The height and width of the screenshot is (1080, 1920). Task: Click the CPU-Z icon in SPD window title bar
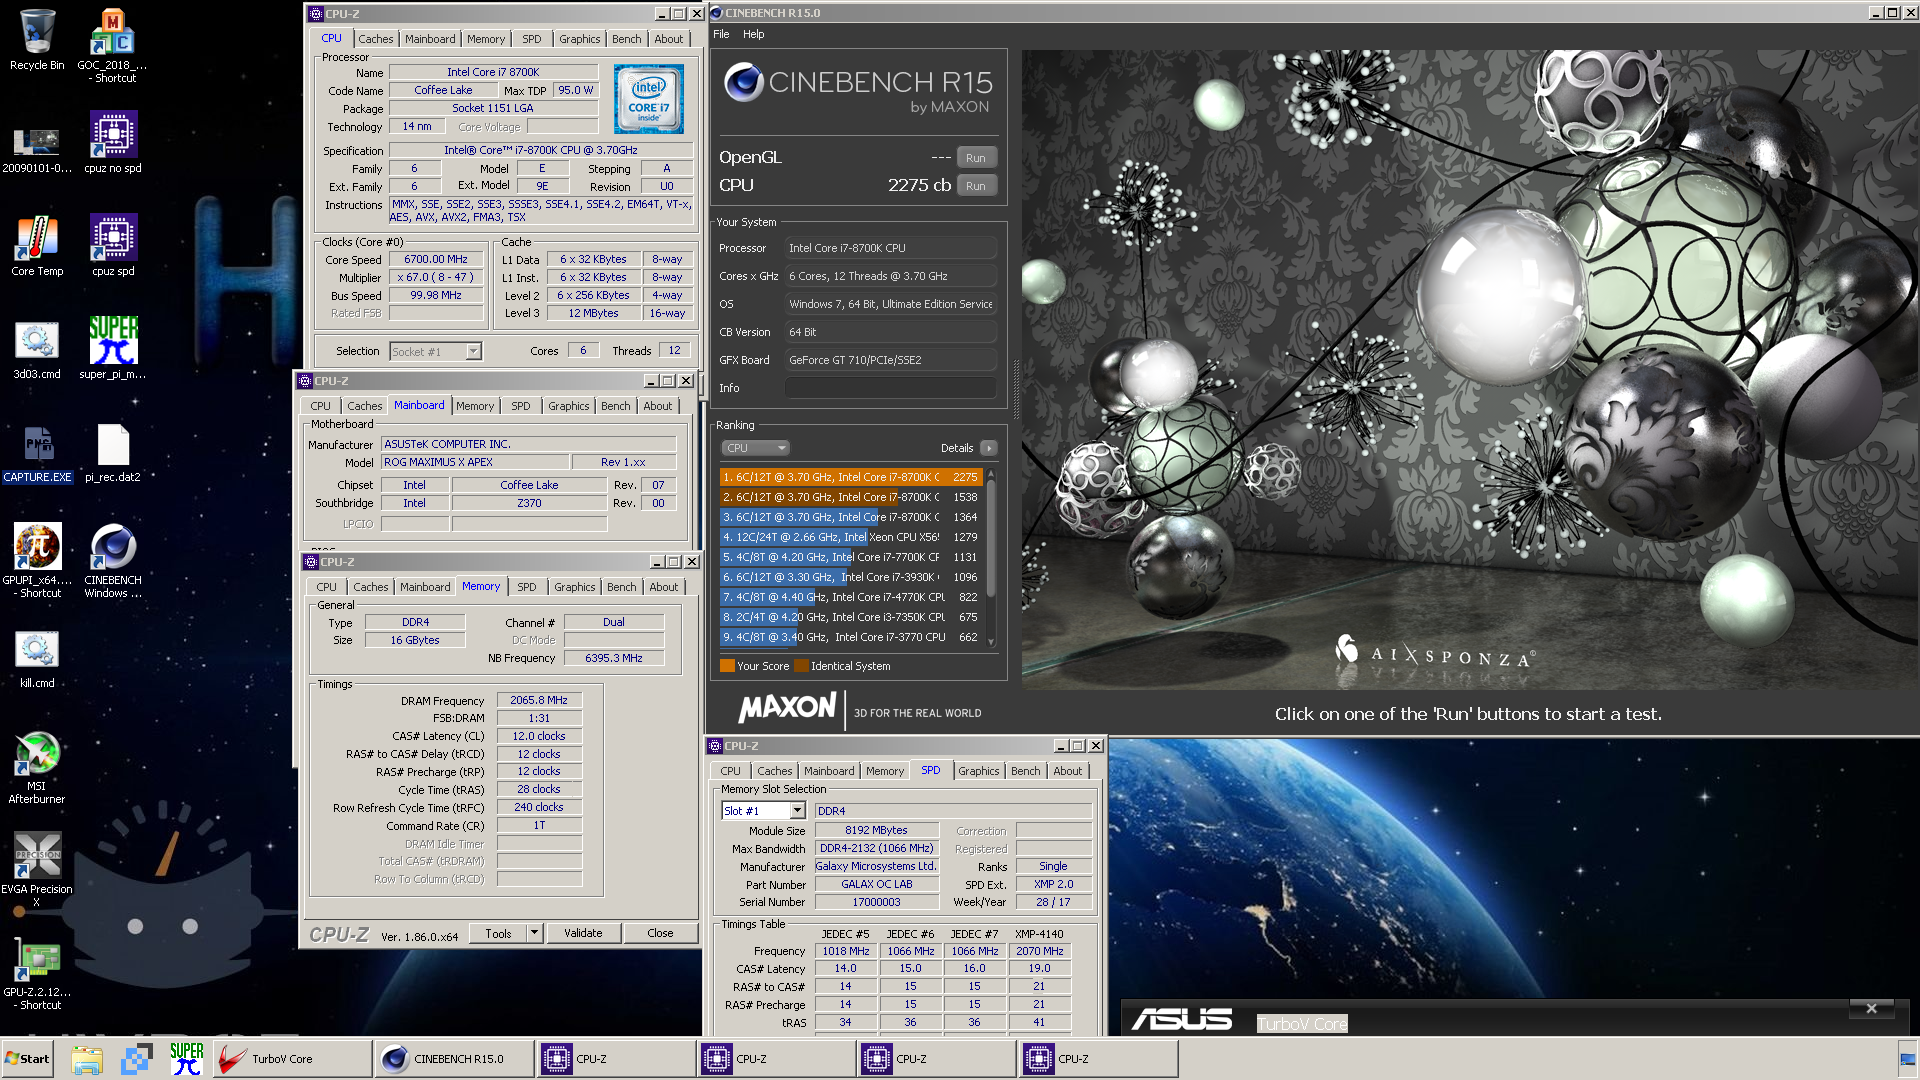pyautogui.click(x=715, y=746)
